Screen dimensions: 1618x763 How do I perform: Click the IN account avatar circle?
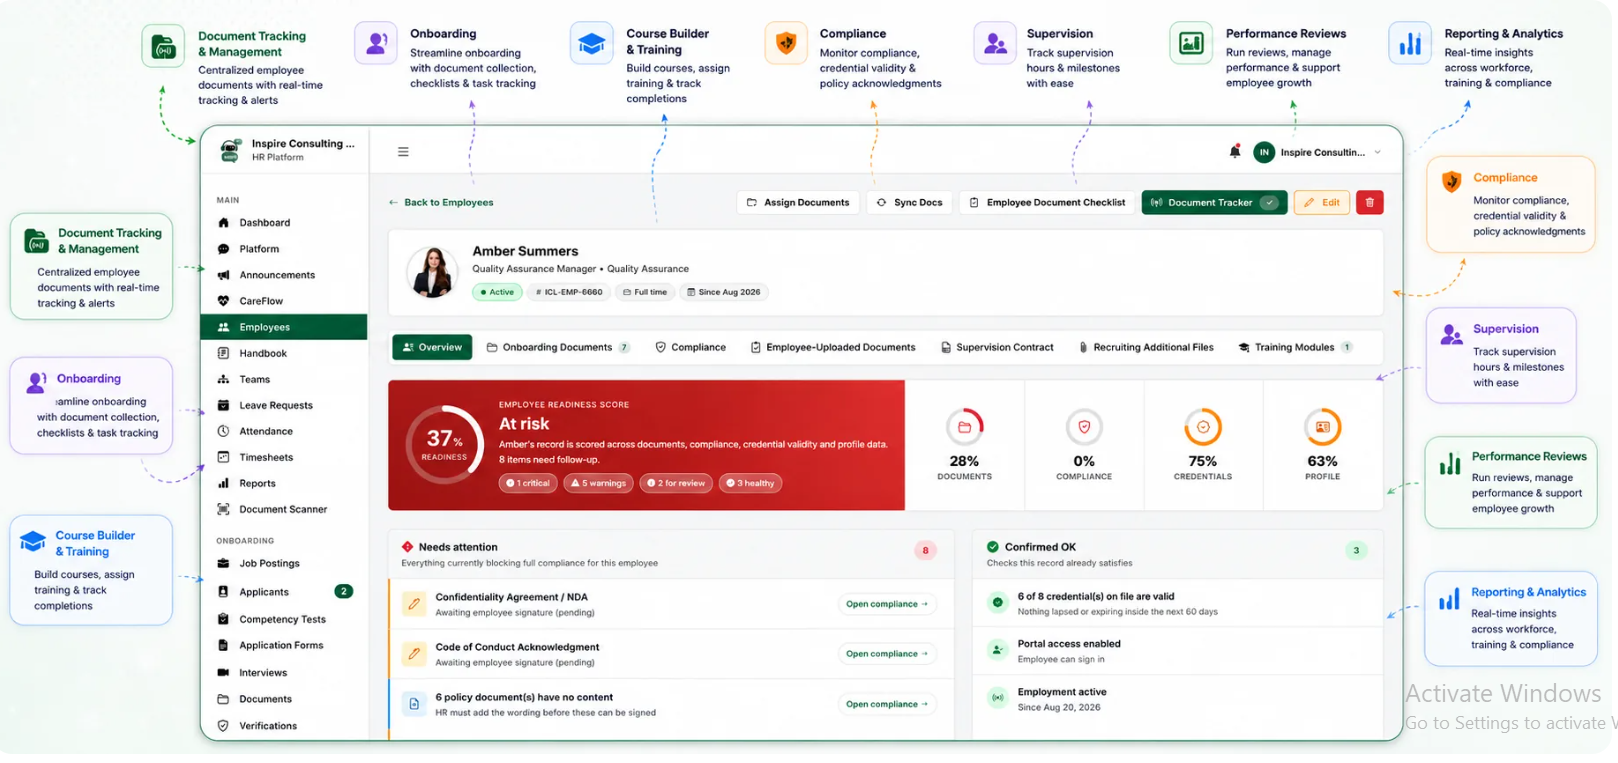1264,152
